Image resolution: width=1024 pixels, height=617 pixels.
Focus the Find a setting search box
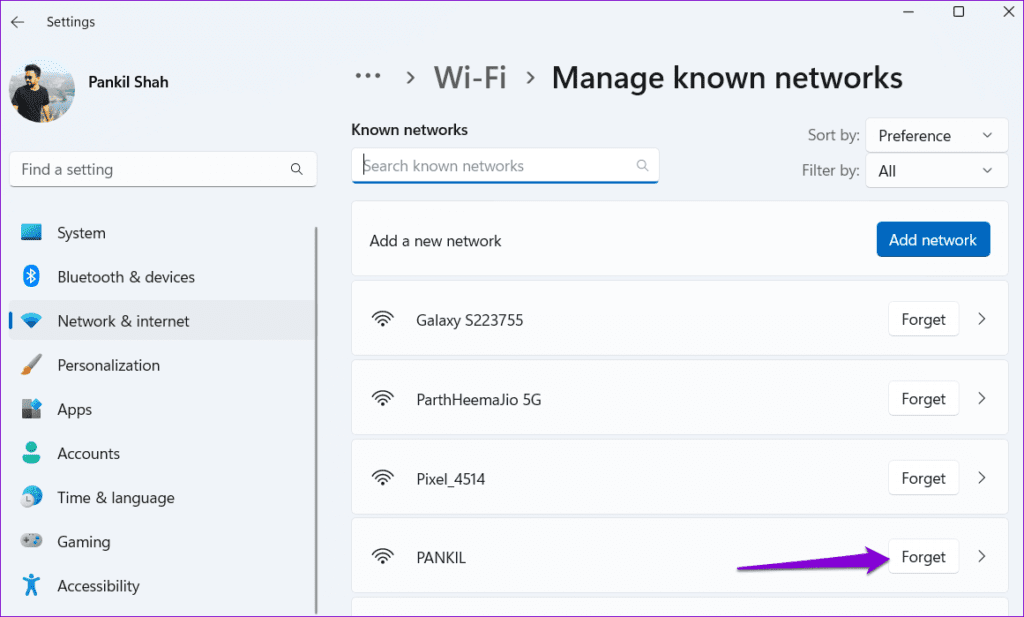click(163, 169)
